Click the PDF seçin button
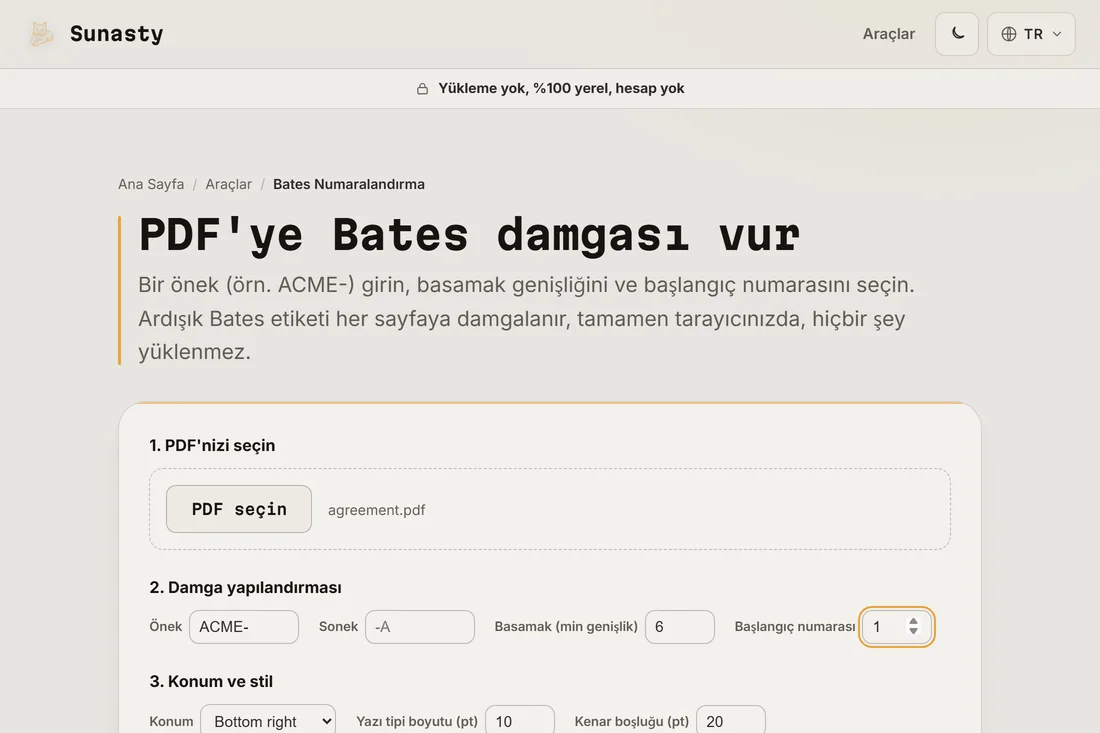The width and height of the screenshot is (1100, 733). (239, 509)
